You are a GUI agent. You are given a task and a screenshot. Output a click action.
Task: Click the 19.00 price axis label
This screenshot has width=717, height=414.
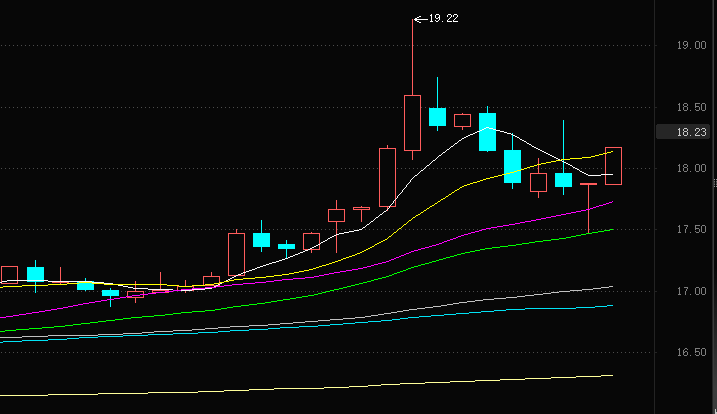[691, 45]
